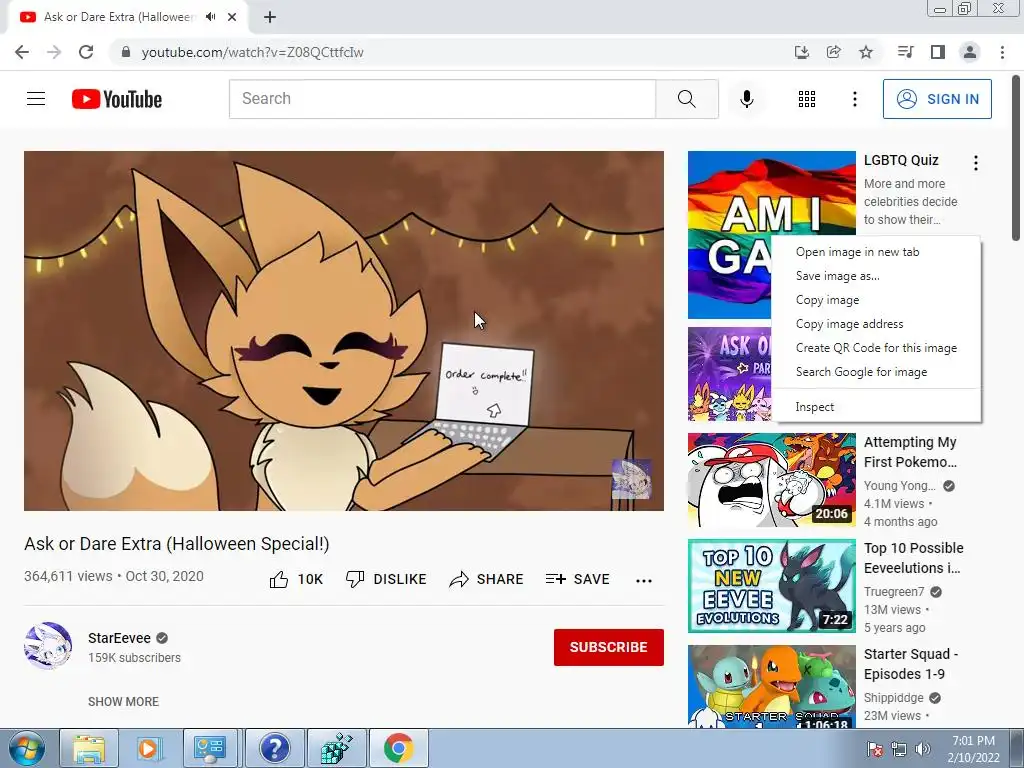This screenshot has width=1024, height=768.
Task: Click the page vertical scrollbar thumb
Action: [x=1017, y=159]
